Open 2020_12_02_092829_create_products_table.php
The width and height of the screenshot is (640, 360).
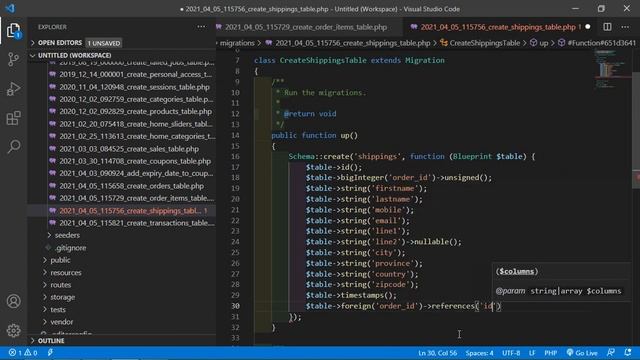136,111
